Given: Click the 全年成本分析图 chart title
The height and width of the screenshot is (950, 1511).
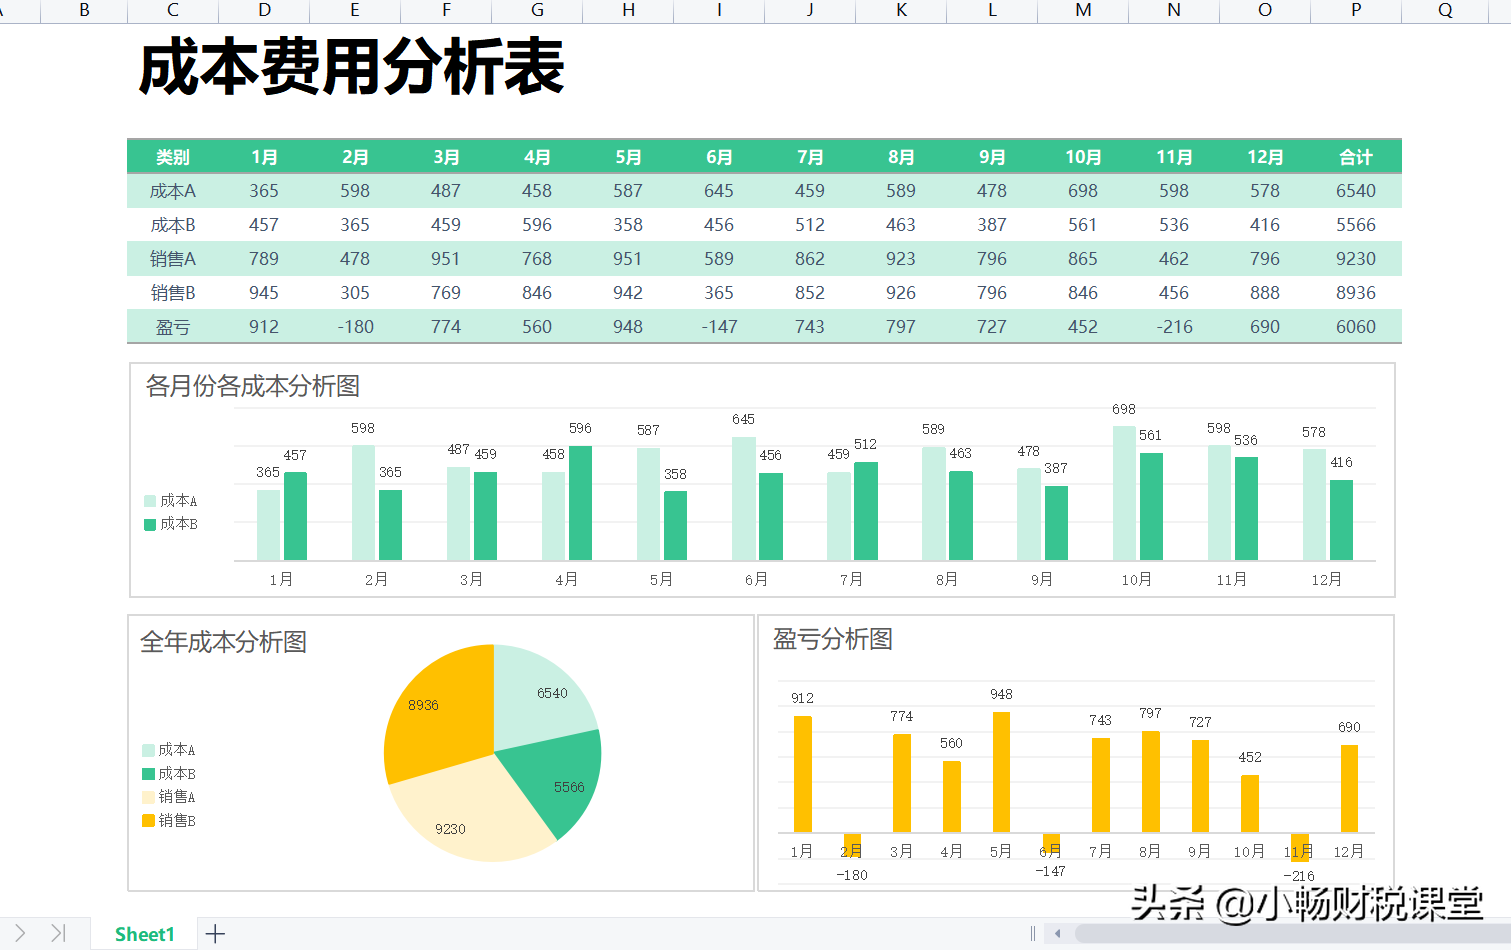Looking at the screenshot, I should tap(224, 643).
